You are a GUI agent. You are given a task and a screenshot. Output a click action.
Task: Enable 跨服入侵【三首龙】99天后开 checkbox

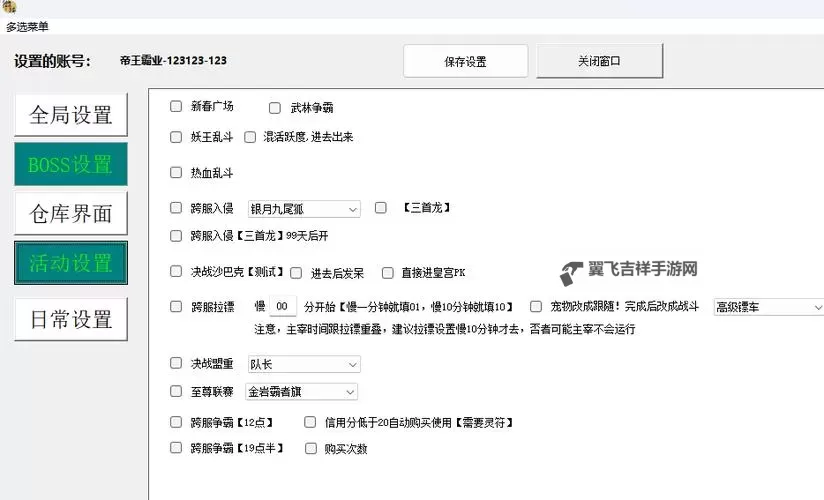176,236
